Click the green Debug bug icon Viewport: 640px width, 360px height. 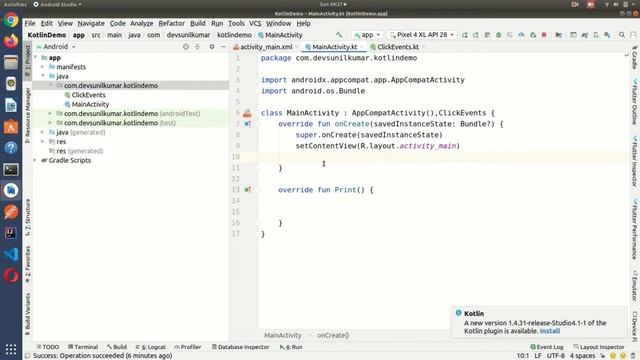pos(498,35)
